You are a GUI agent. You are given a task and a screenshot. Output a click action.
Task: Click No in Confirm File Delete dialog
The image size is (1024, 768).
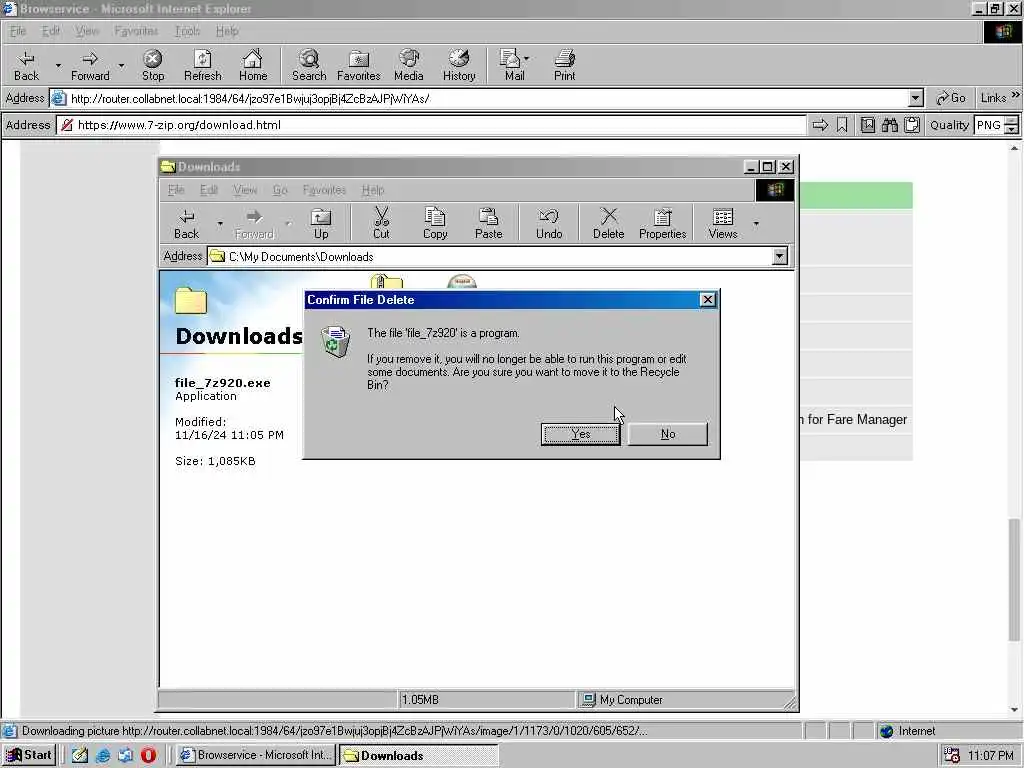click(x=667, y=434)
